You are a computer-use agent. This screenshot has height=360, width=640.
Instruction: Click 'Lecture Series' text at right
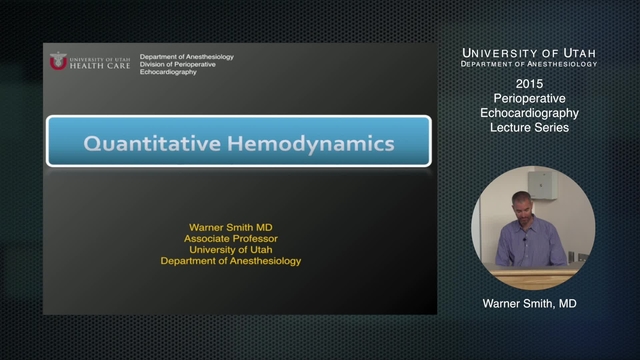coord(529,127)
